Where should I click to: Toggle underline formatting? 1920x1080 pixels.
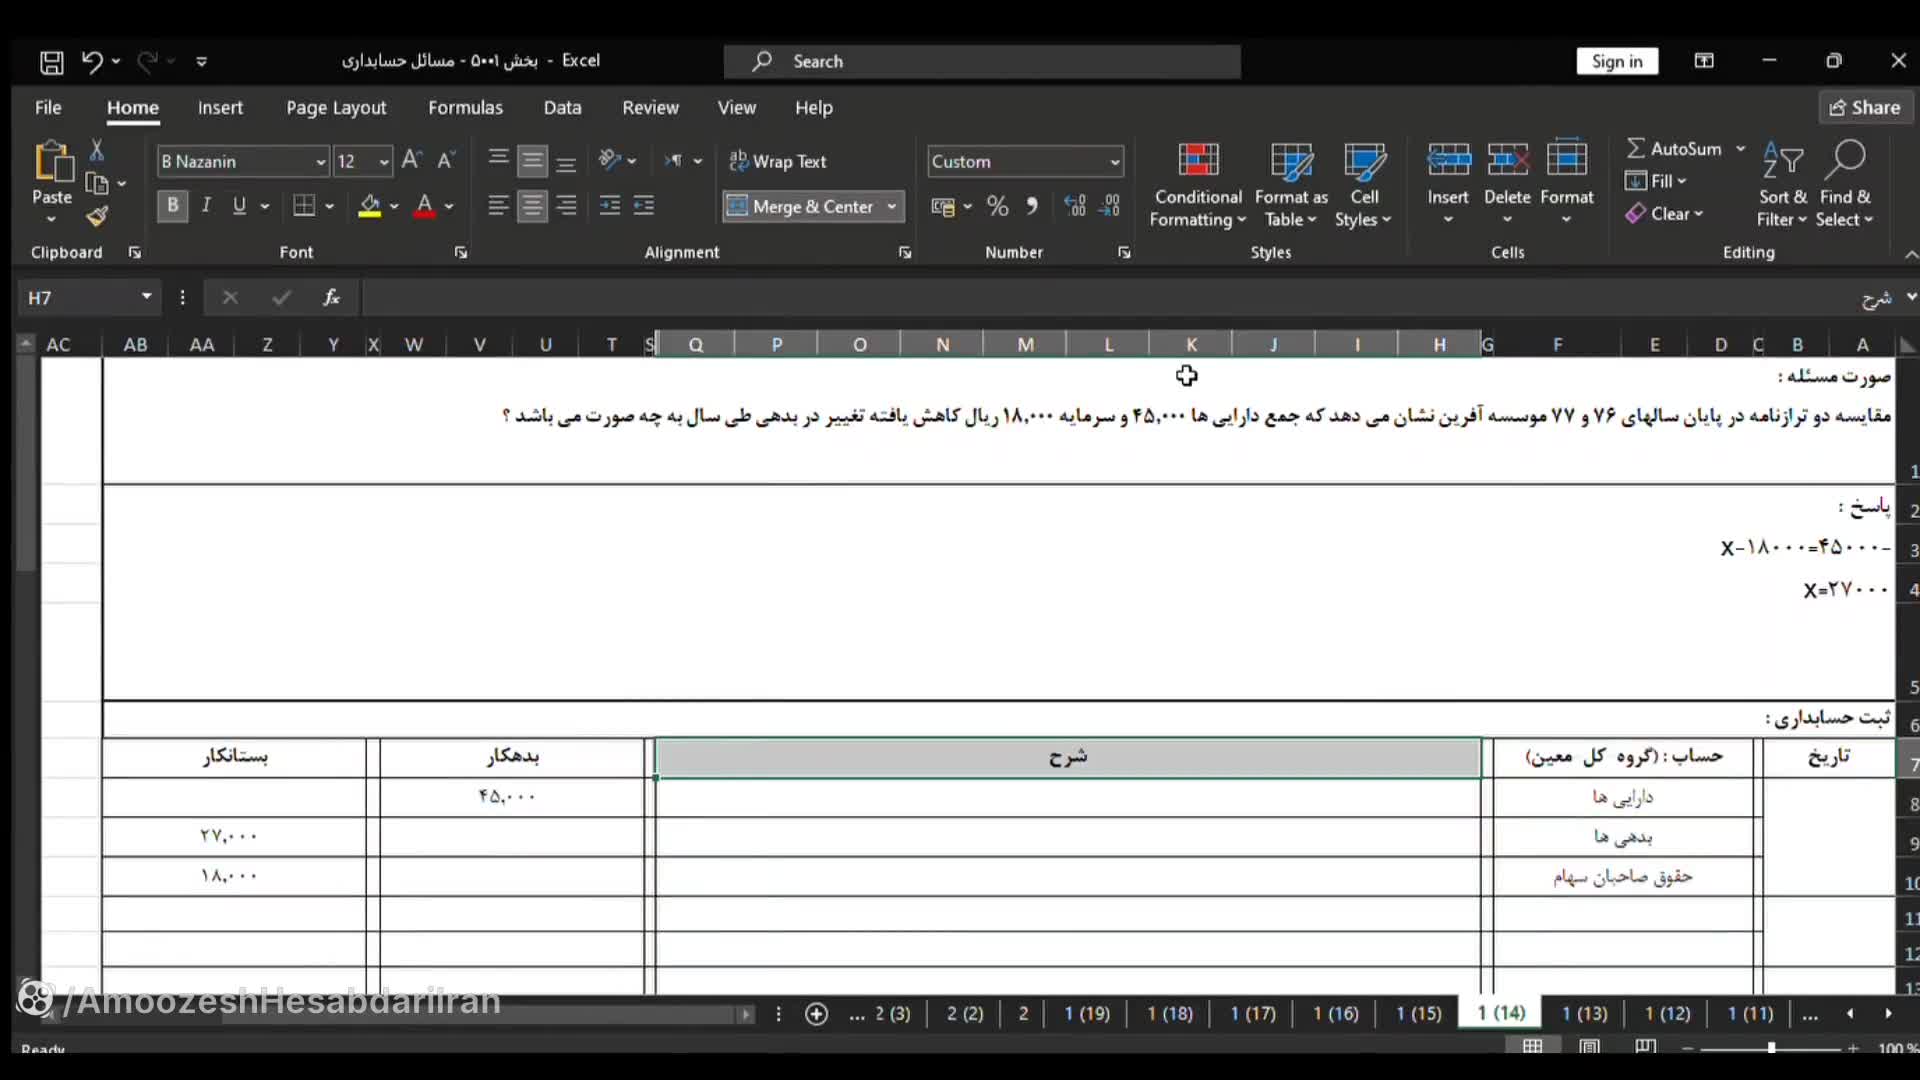[x=240, y=206]
